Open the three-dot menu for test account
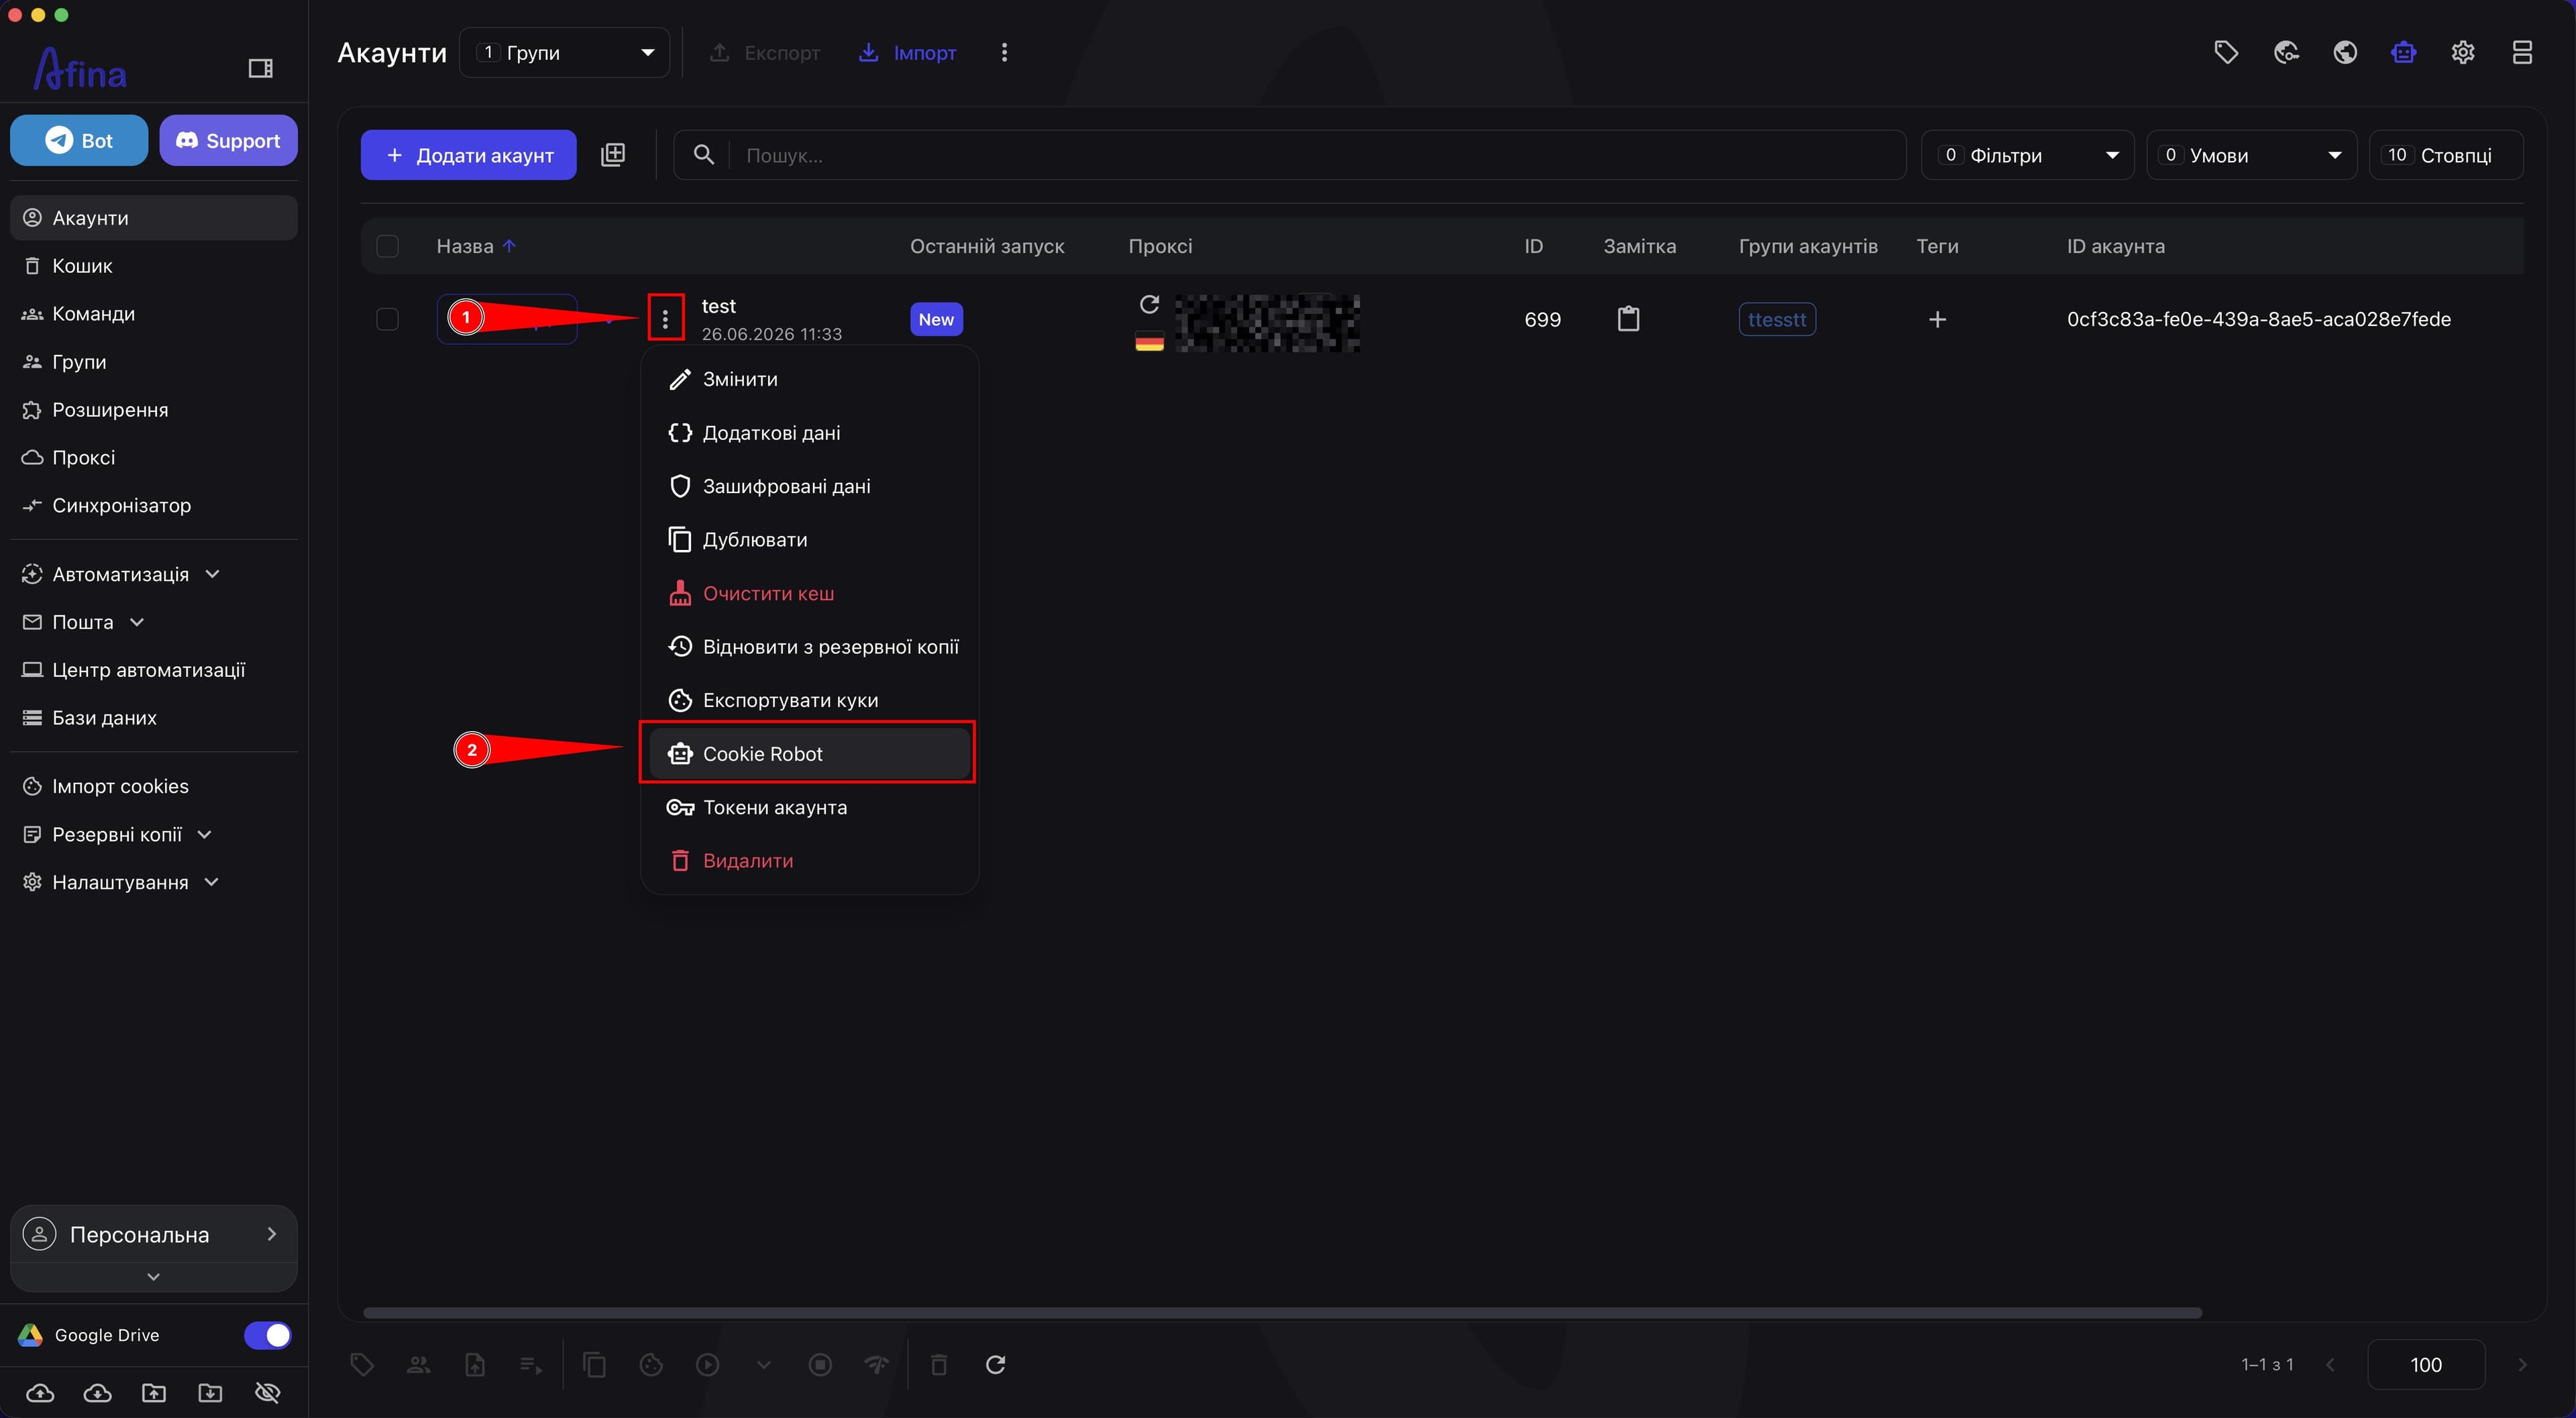2576x1418 pixels. click(x=665, y=319)
